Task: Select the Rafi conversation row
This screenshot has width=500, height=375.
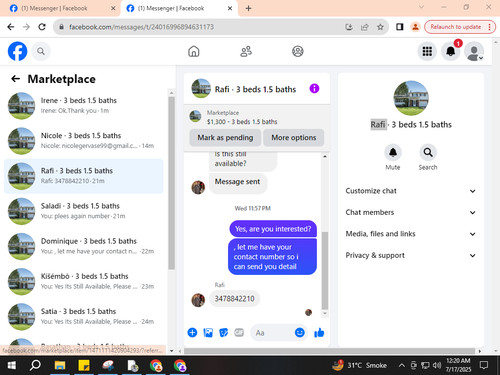Action: [x=83, y=176]
